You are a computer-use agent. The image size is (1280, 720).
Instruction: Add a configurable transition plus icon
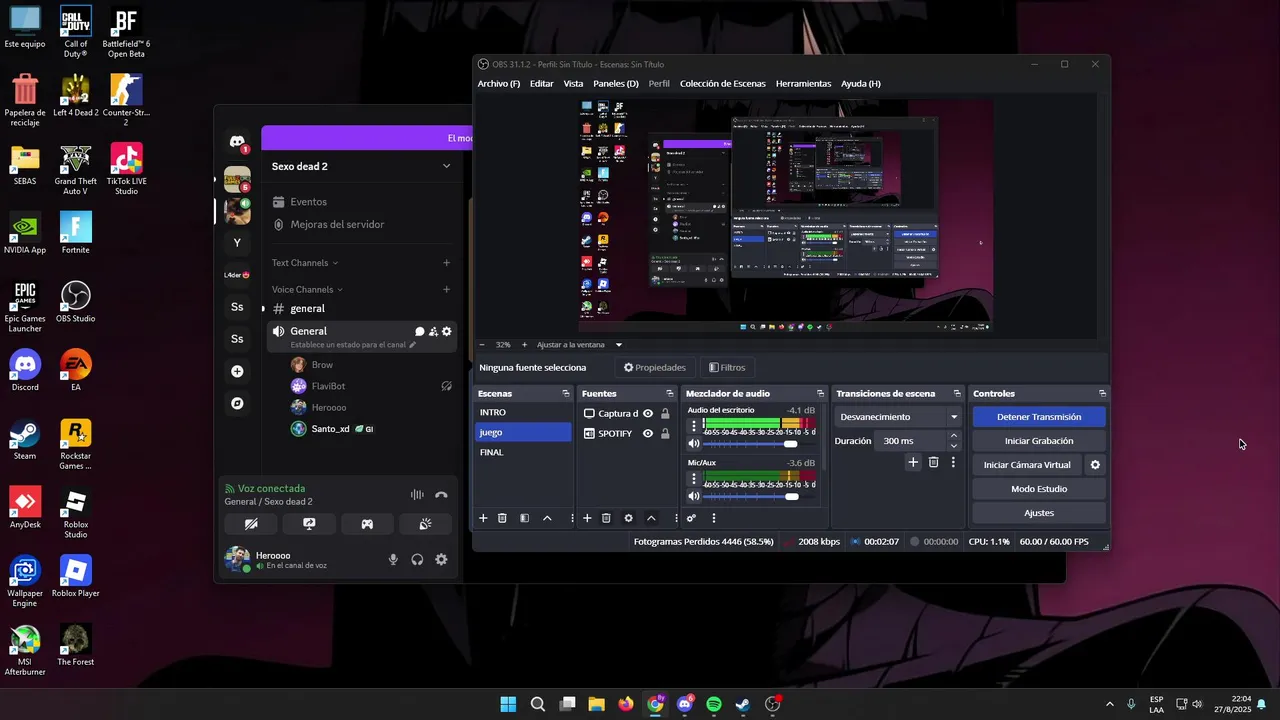pyautogui.click(x=913, y=462)
